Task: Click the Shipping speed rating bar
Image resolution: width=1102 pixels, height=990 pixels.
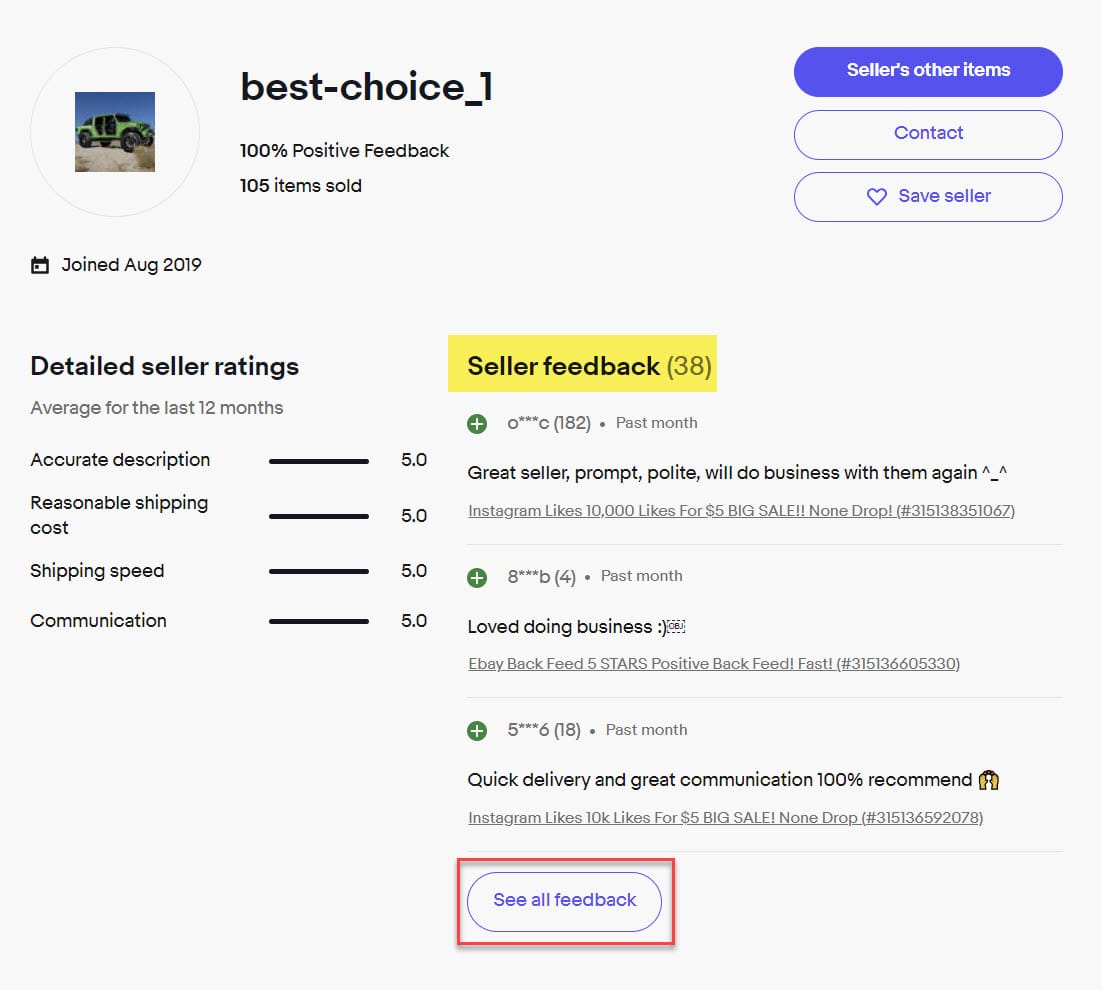Action: pyautogui.click(x=318, y=572)
